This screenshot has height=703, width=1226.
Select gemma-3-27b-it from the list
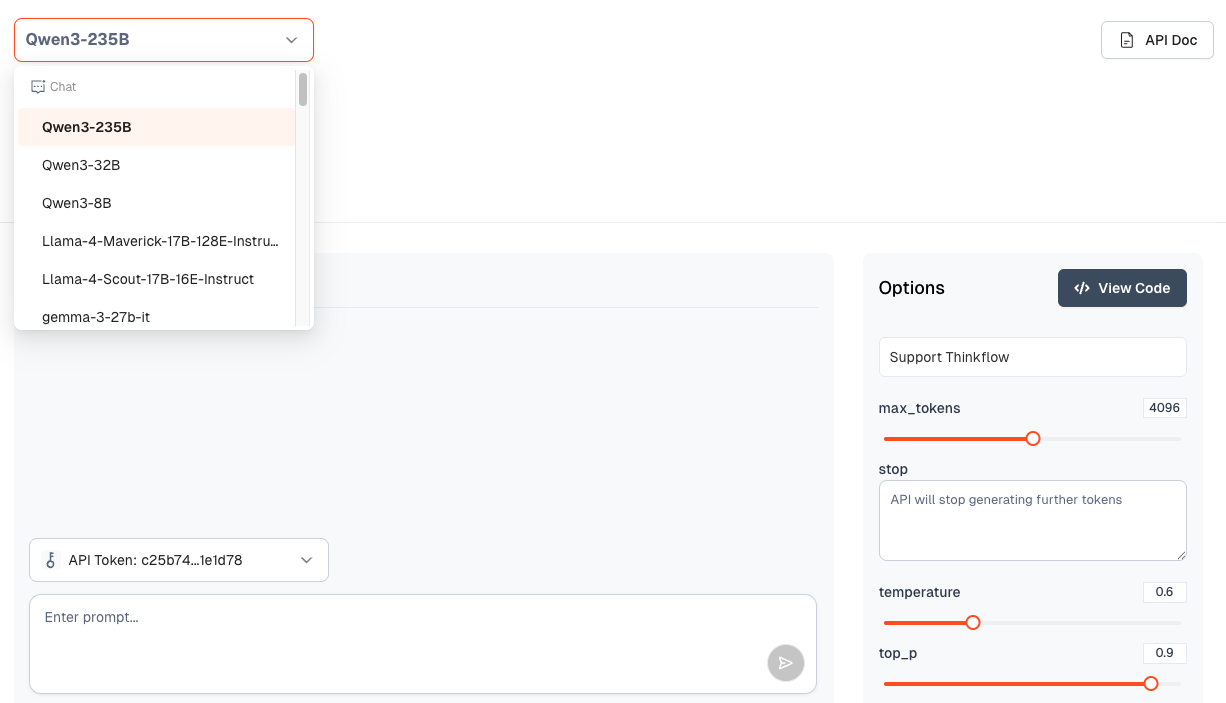pos(96,317)
